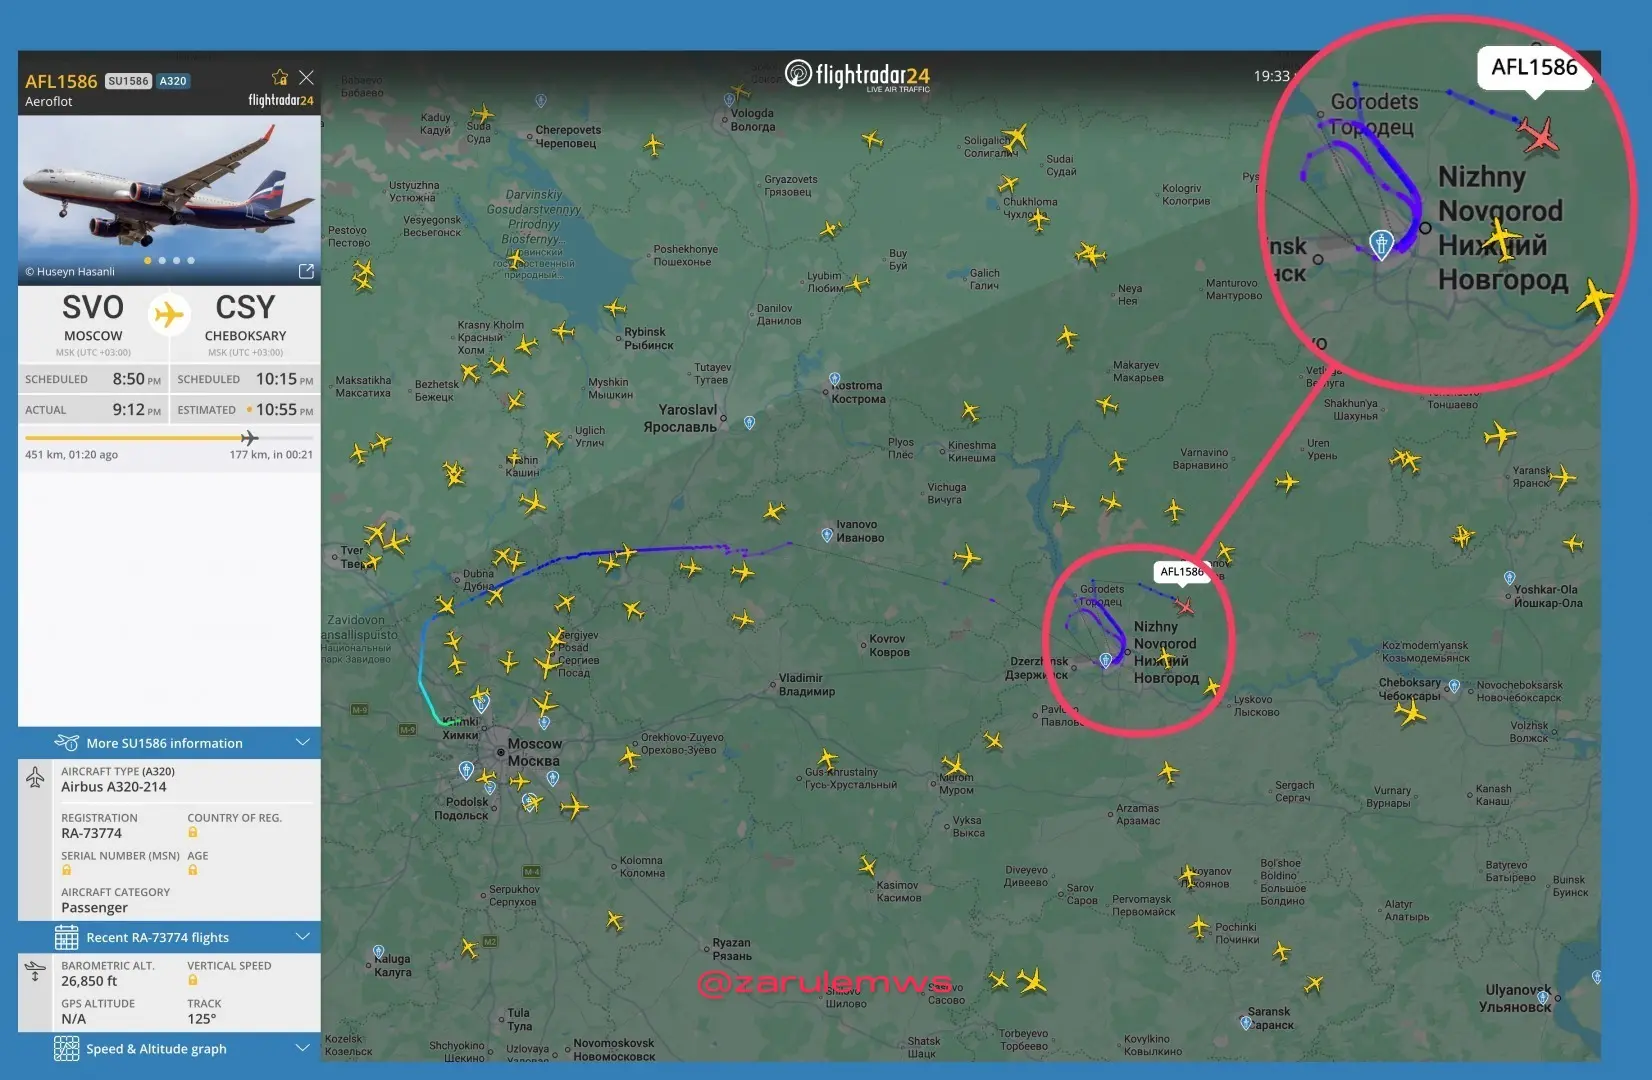Select the third photo carousel dot
The width and height of the screenshot is (1652, 1080).
coord(176,260)
